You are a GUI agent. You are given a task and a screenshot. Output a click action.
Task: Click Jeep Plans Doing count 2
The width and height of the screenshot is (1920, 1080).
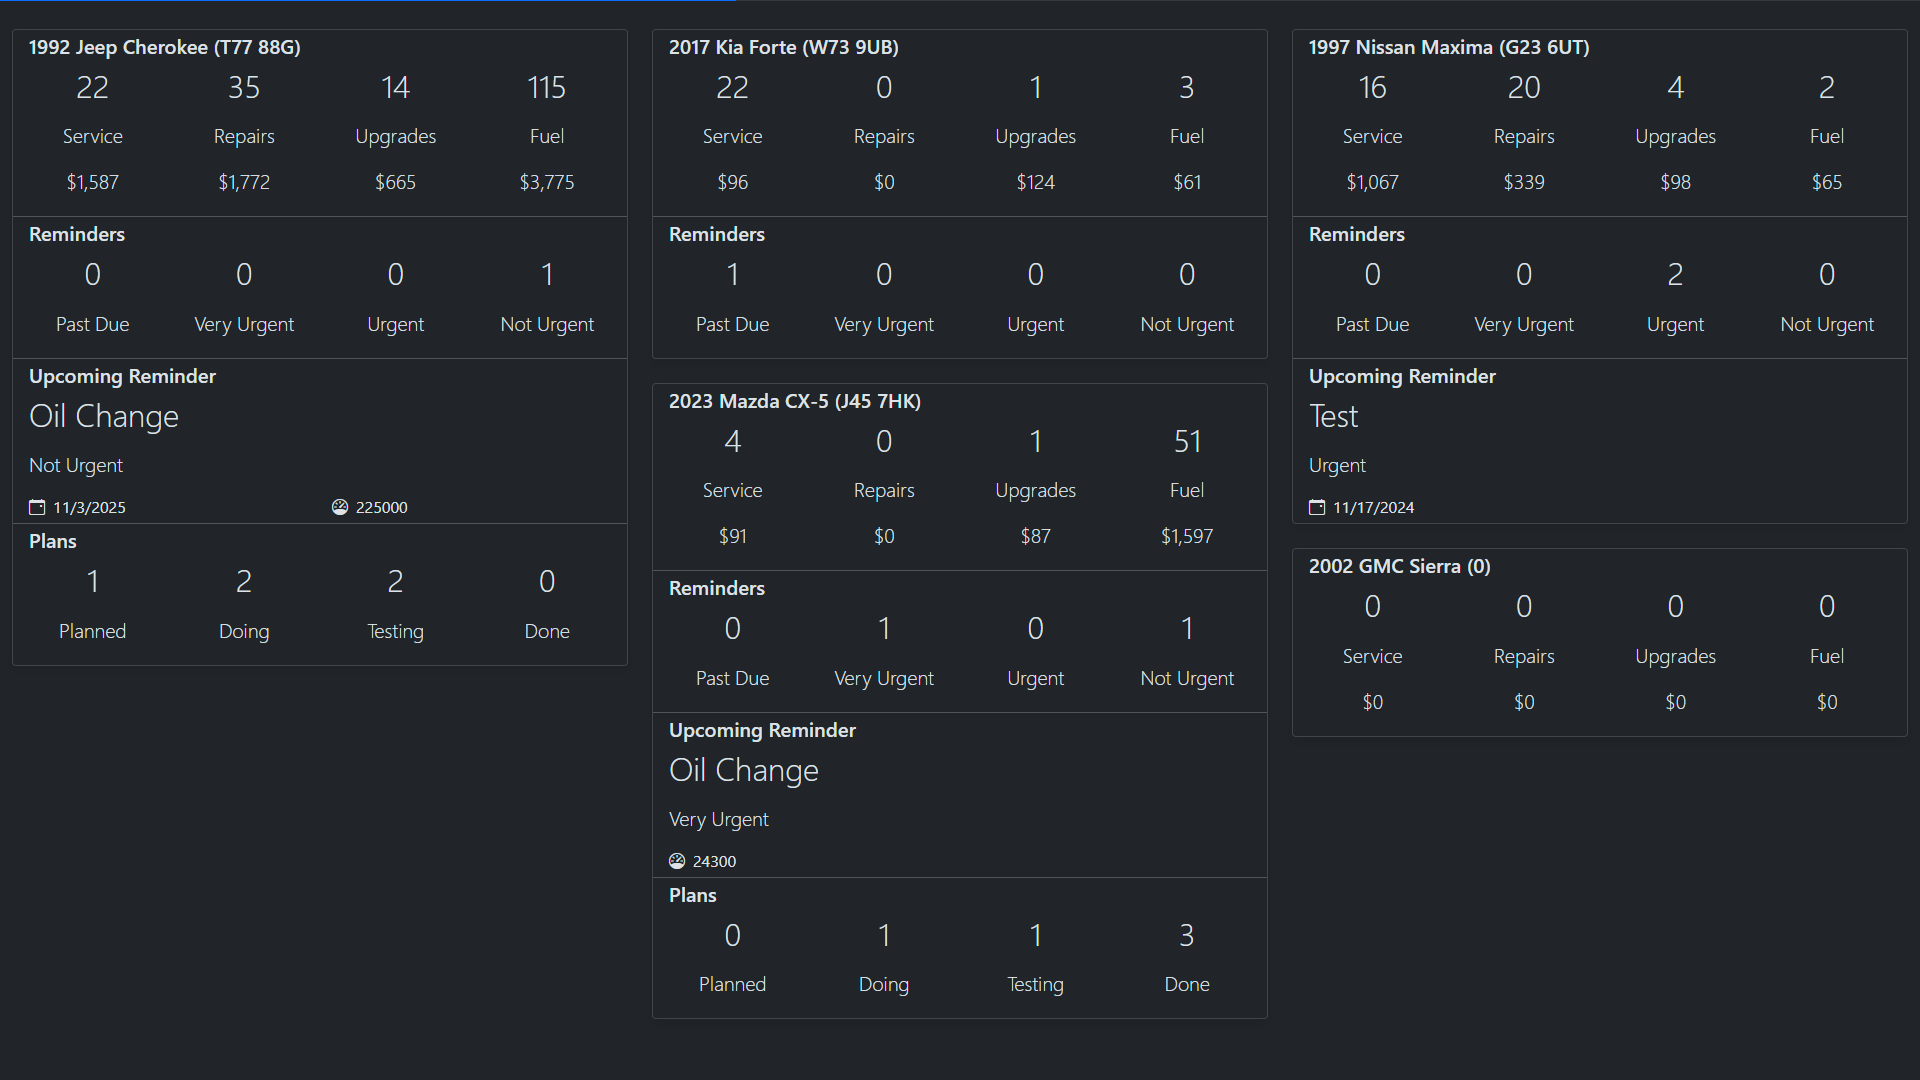[244, 582]
